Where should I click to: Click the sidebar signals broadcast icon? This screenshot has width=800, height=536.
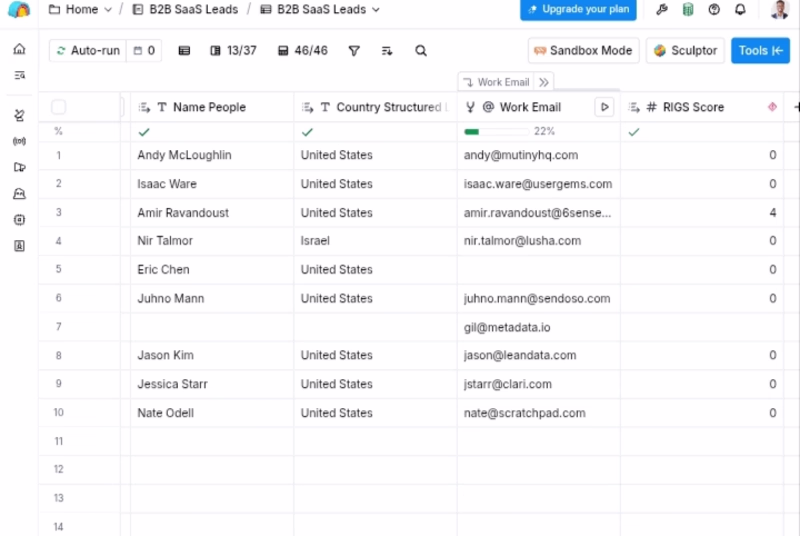[19, 141]
